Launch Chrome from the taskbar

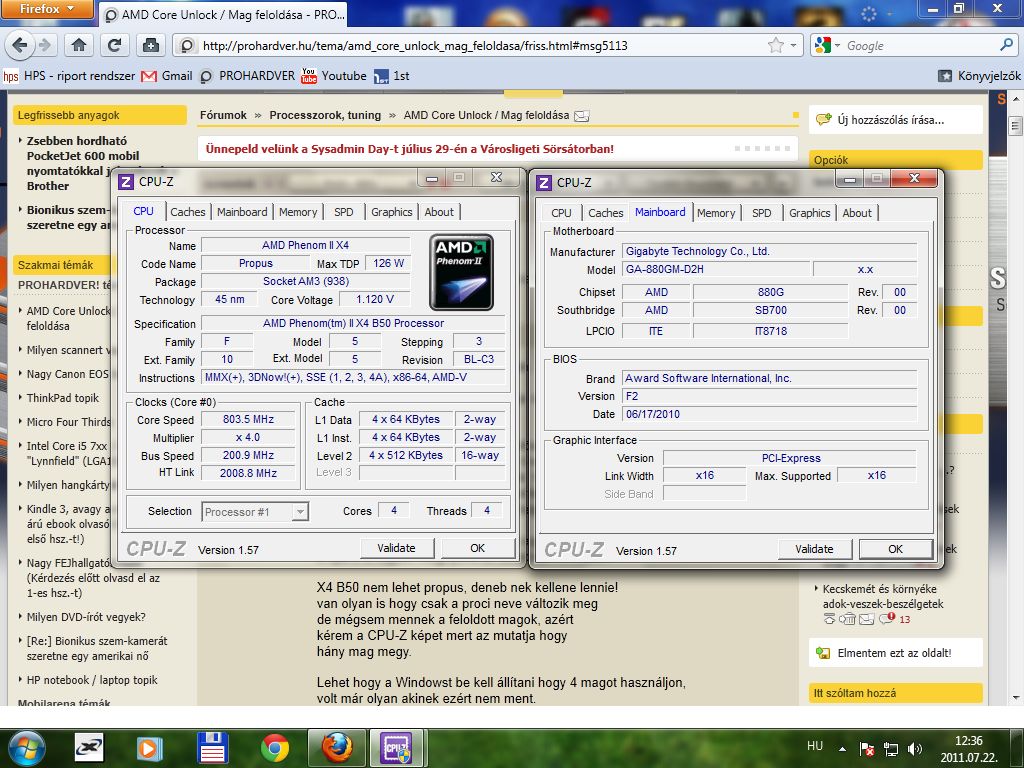[275, 748]
